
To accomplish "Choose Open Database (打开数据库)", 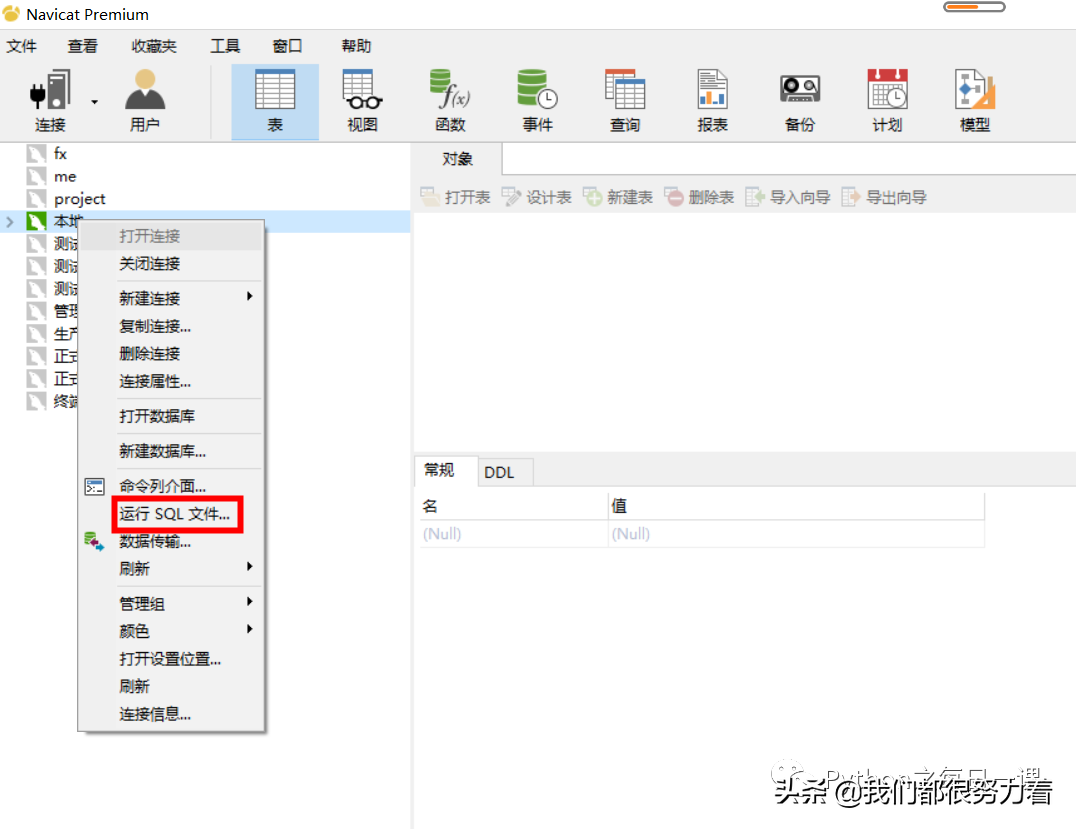I will tap(171, 416).
